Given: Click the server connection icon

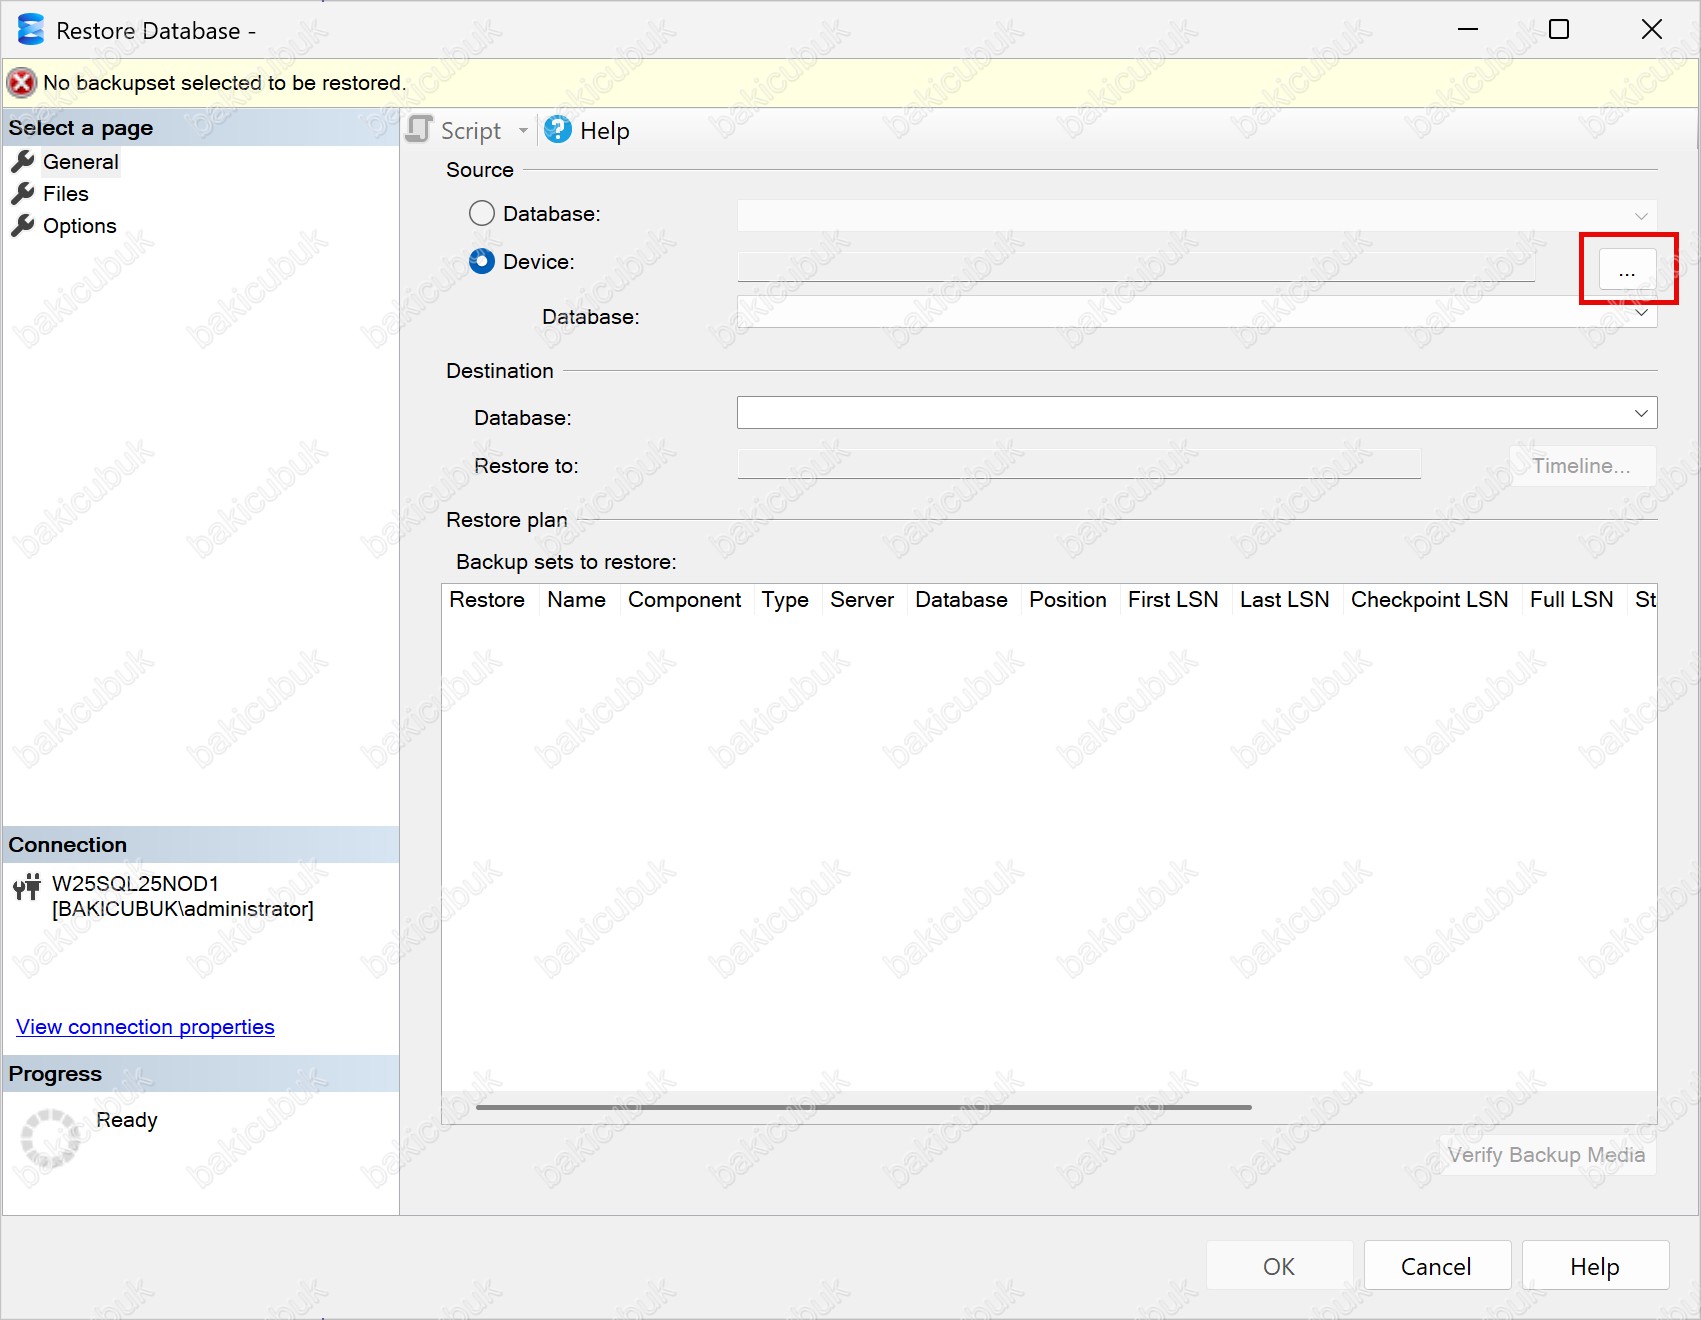Looking at the screenshot, I should point(27,887).
